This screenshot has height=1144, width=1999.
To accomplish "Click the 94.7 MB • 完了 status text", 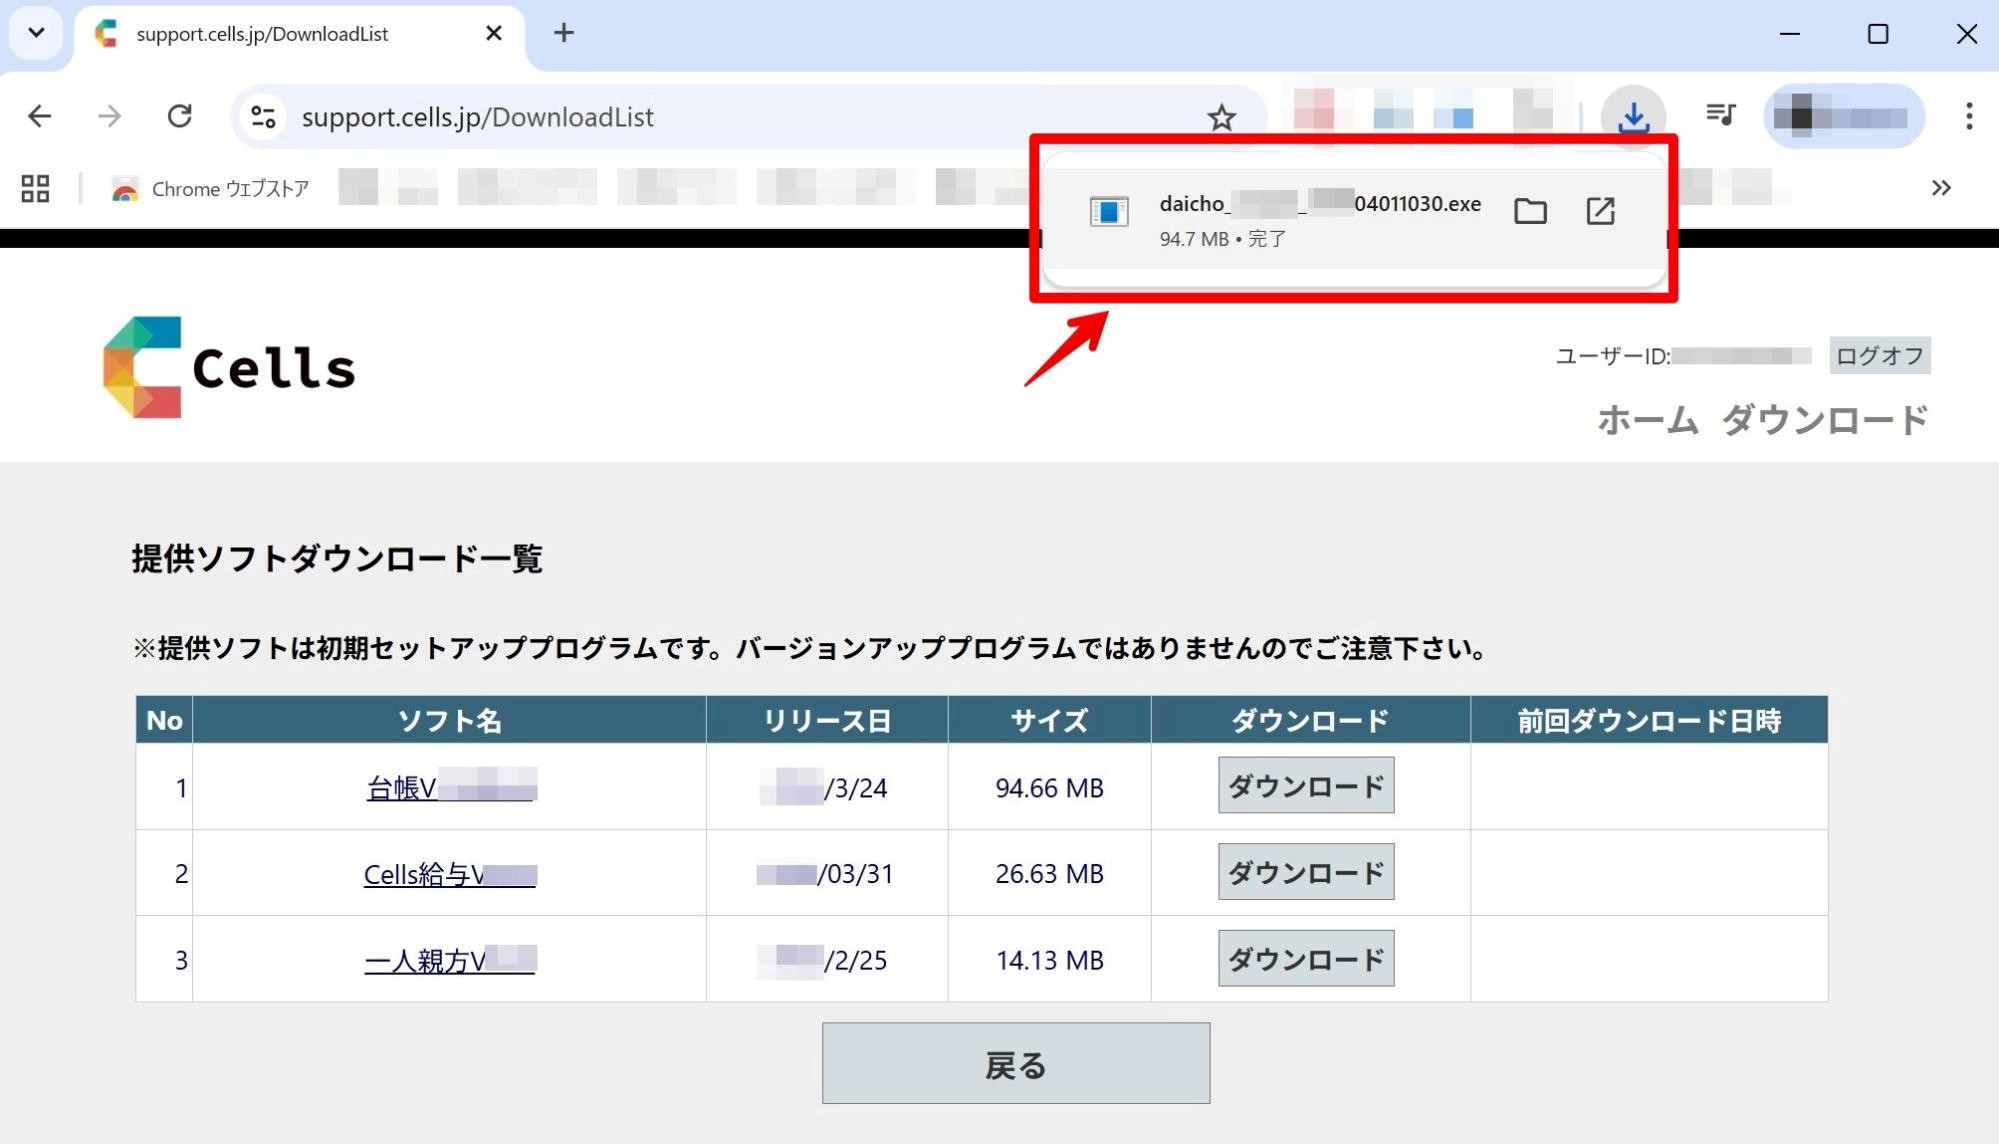I will pyautogui.click(x=1222, y=239).
